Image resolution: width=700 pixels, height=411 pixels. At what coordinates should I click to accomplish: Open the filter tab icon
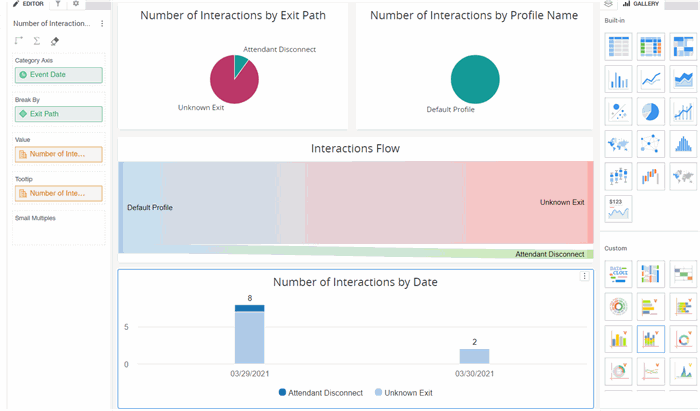click(57, 4)
